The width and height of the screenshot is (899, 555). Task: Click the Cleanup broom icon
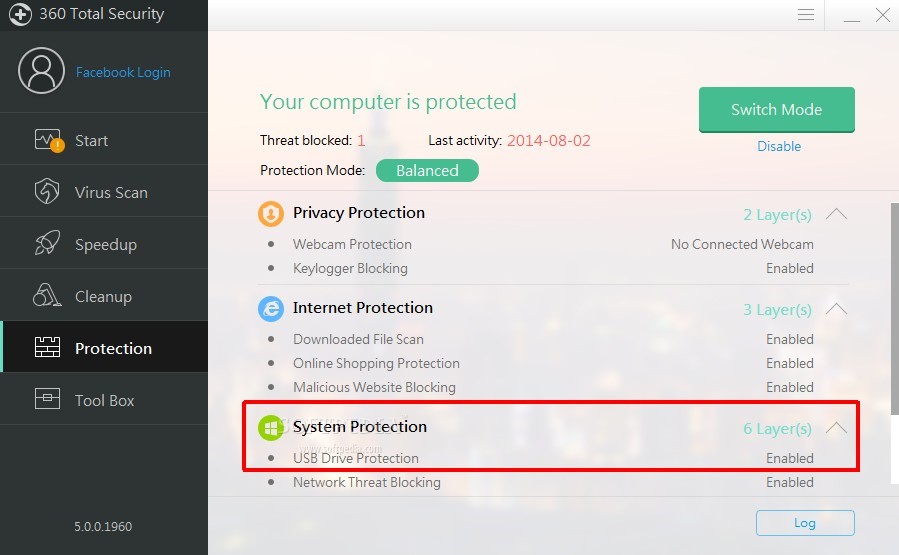[x=47, y=296]
